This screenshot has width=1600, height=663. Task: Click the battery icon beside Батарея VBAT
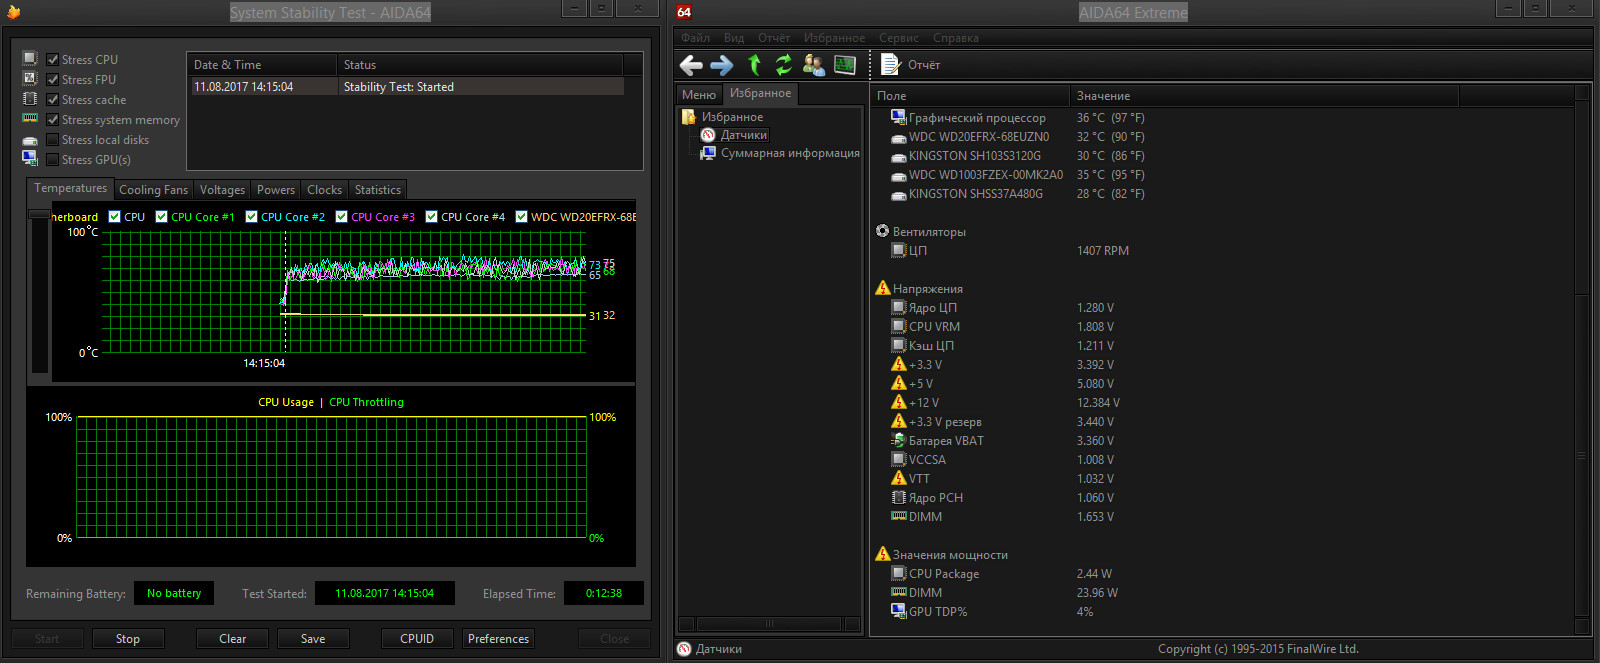point(899,440)
